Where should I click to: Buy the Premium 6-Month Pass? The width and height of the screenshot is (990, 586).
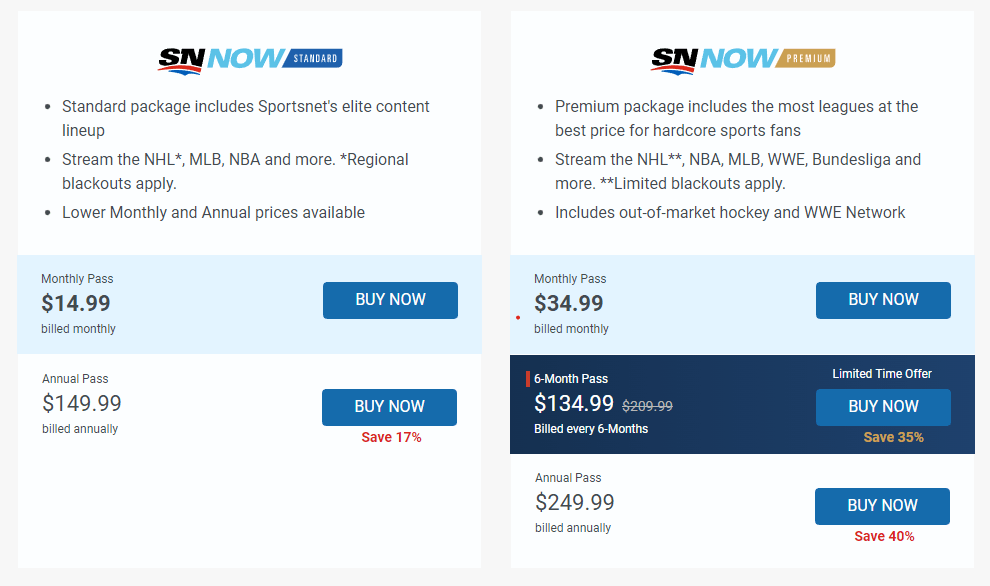pos(883,407)
